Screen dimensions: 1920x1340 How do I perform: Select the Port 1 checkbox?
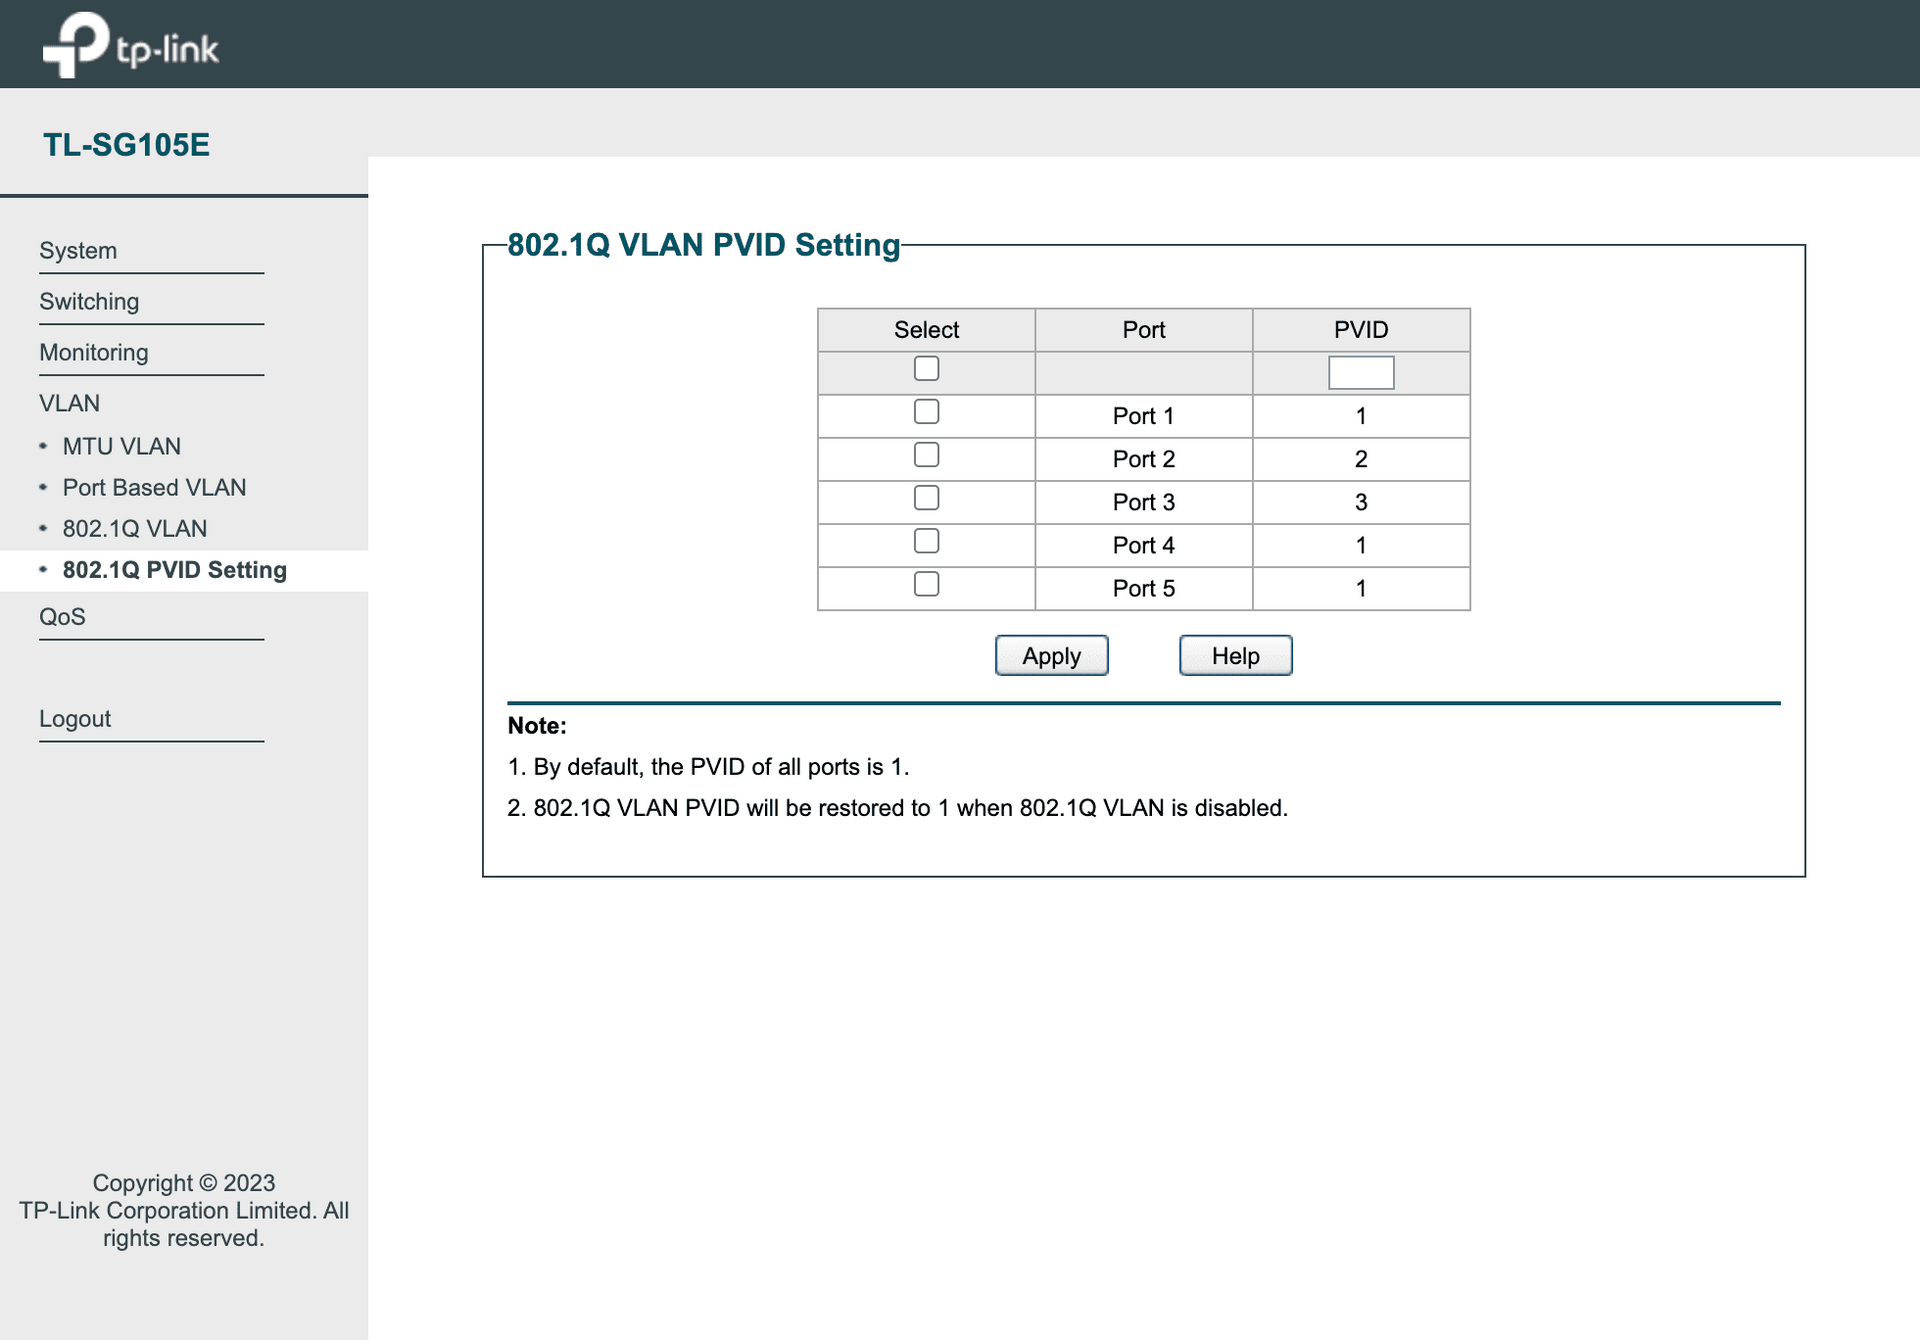pos(926,412)
